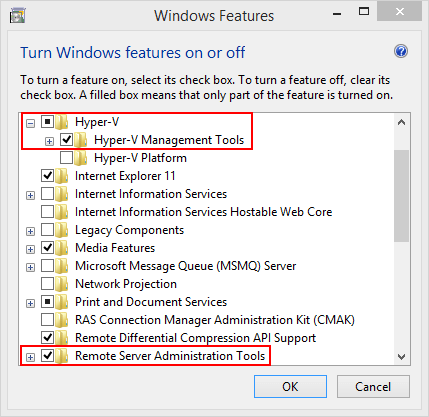The height and width of the screenshot is (417, 429).
Task: Click the Network Projection folder icon
Action: pos(62,284)
